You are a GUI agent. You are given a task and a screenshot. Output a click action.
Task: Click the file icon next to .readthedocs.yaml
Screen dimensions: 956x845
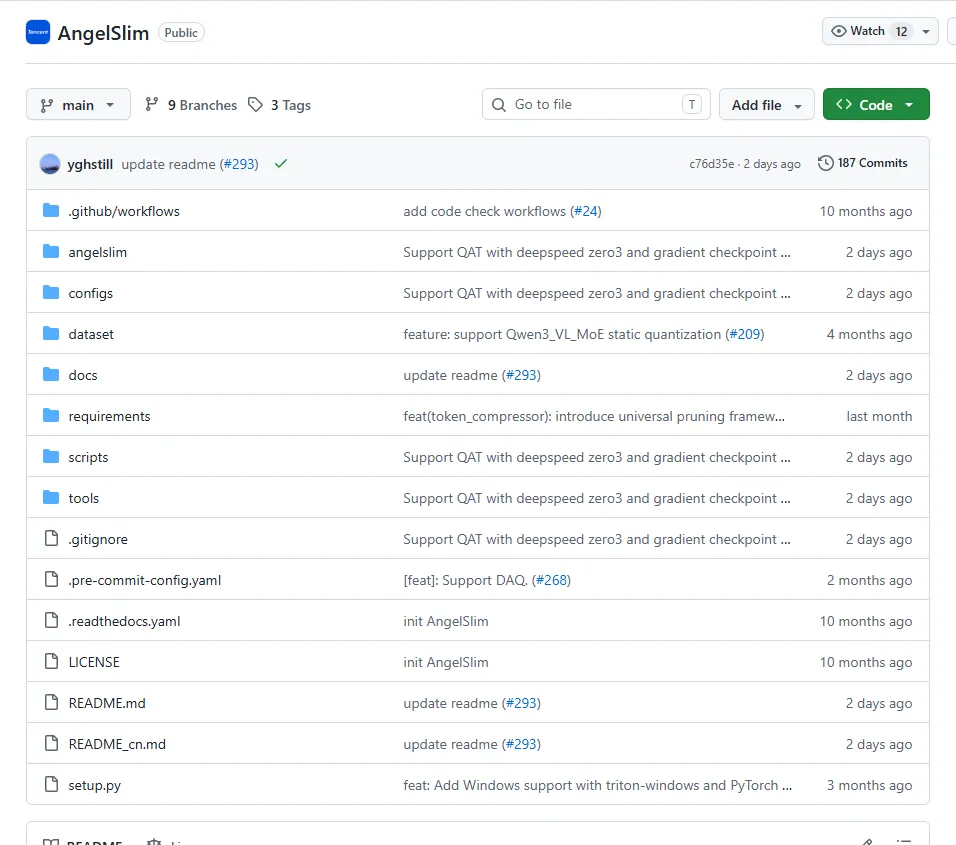tap(52, 620)
